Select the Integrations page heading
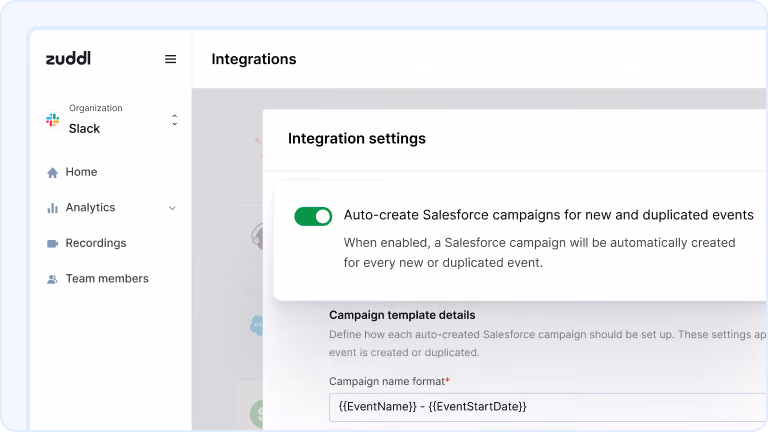768x432 pixels. pos(254,59)
